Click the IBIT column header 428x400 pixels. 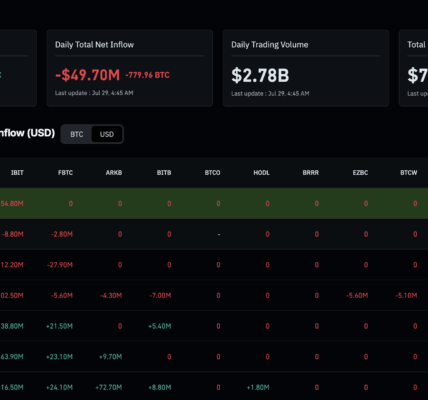[17, 173]
